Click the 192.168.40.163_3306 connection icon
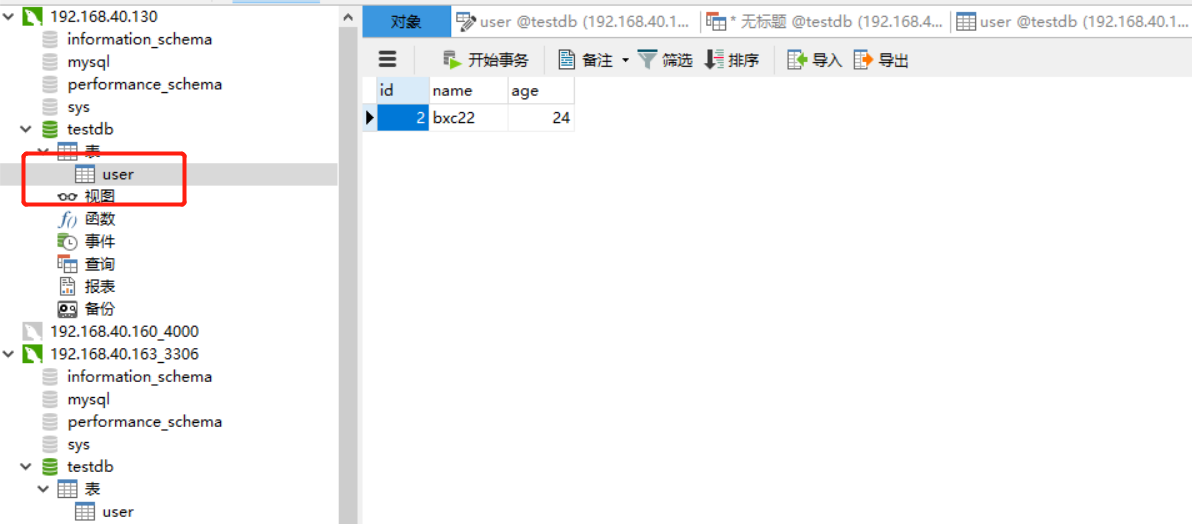 33,354
